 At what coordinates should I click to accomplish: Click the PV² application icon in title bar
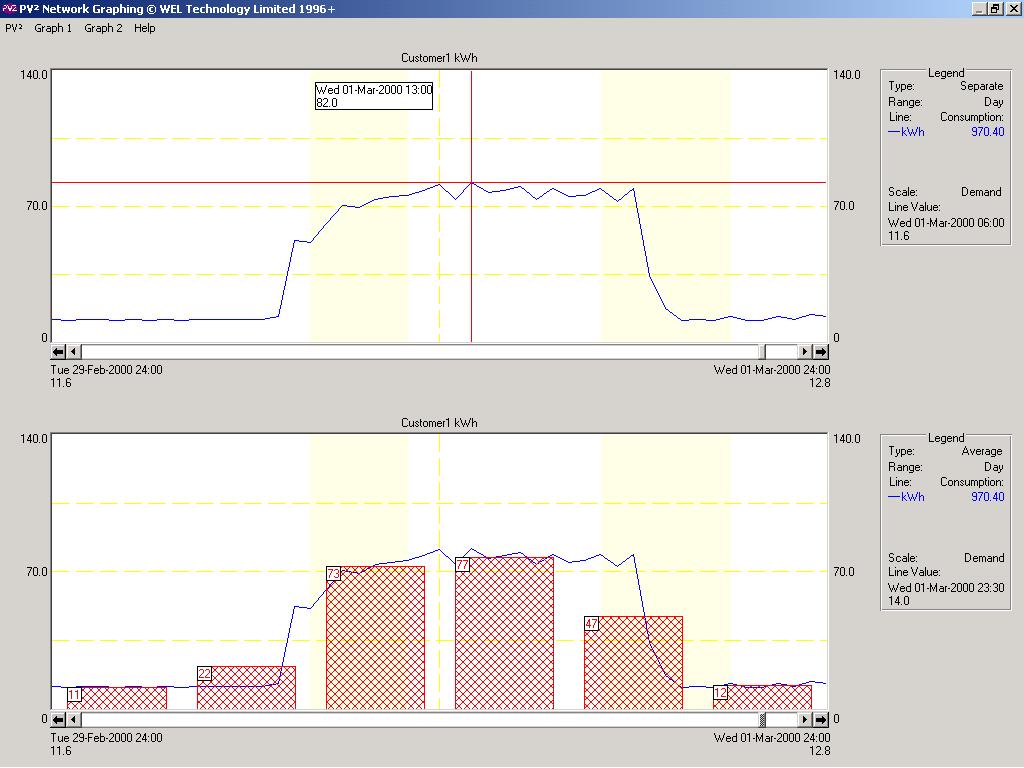click(9, 8)
